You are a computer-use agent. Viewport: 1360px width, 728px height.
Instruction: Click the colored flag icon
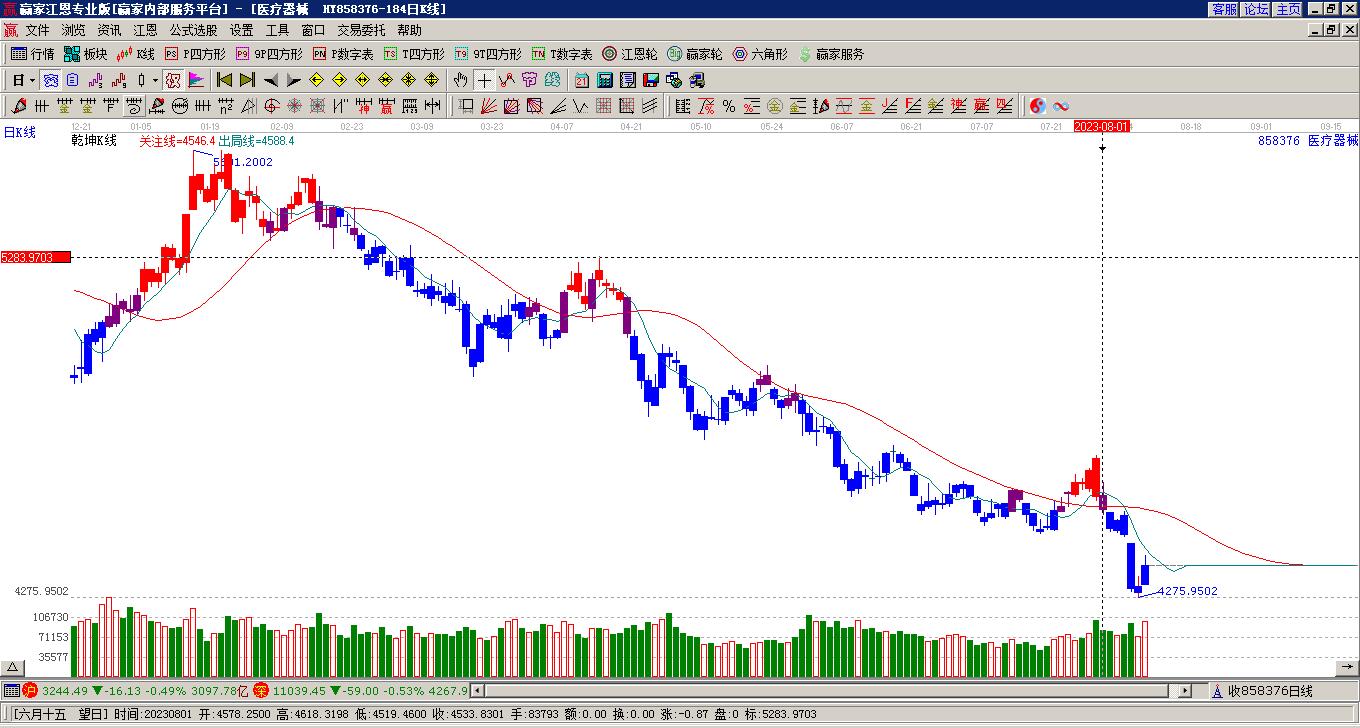point(196,80)
